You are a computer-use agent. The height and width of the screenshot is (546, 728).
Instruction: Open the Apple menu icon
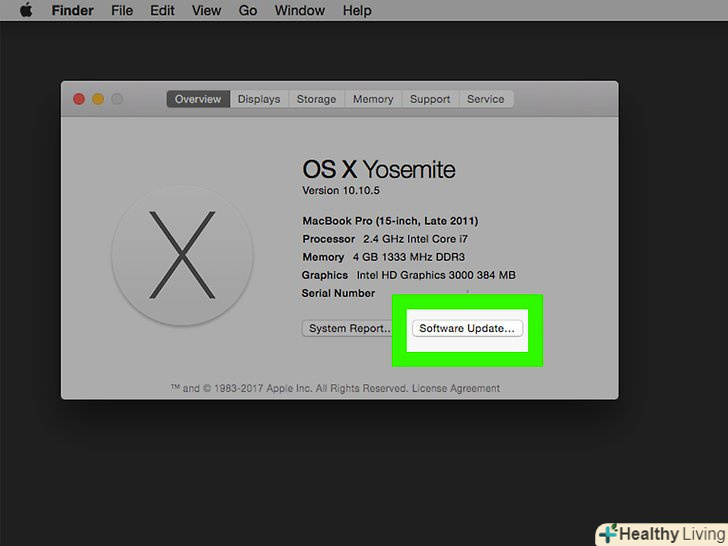pos(26,10)
